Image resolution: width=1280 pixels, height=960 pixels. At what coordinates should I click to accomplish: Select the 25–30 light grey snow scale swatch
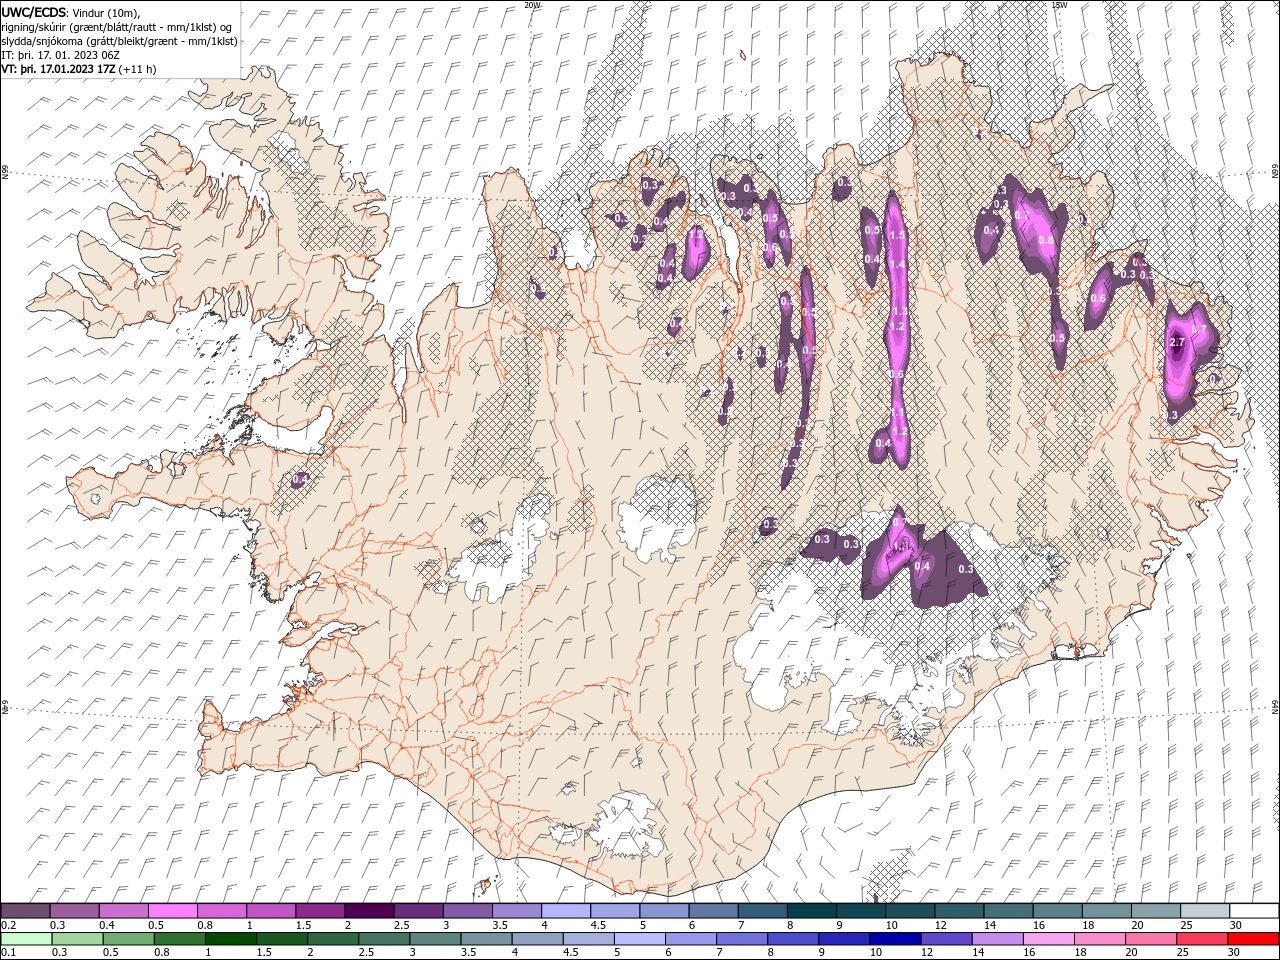[1205, 911]
